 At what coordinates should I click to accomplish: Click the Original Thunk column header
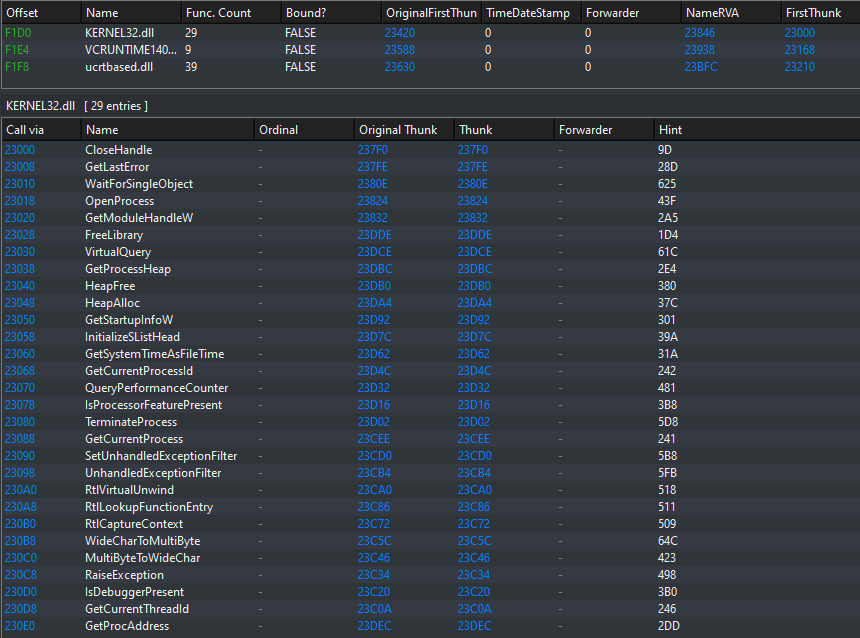pyautogui.click(x=398, y=130)
